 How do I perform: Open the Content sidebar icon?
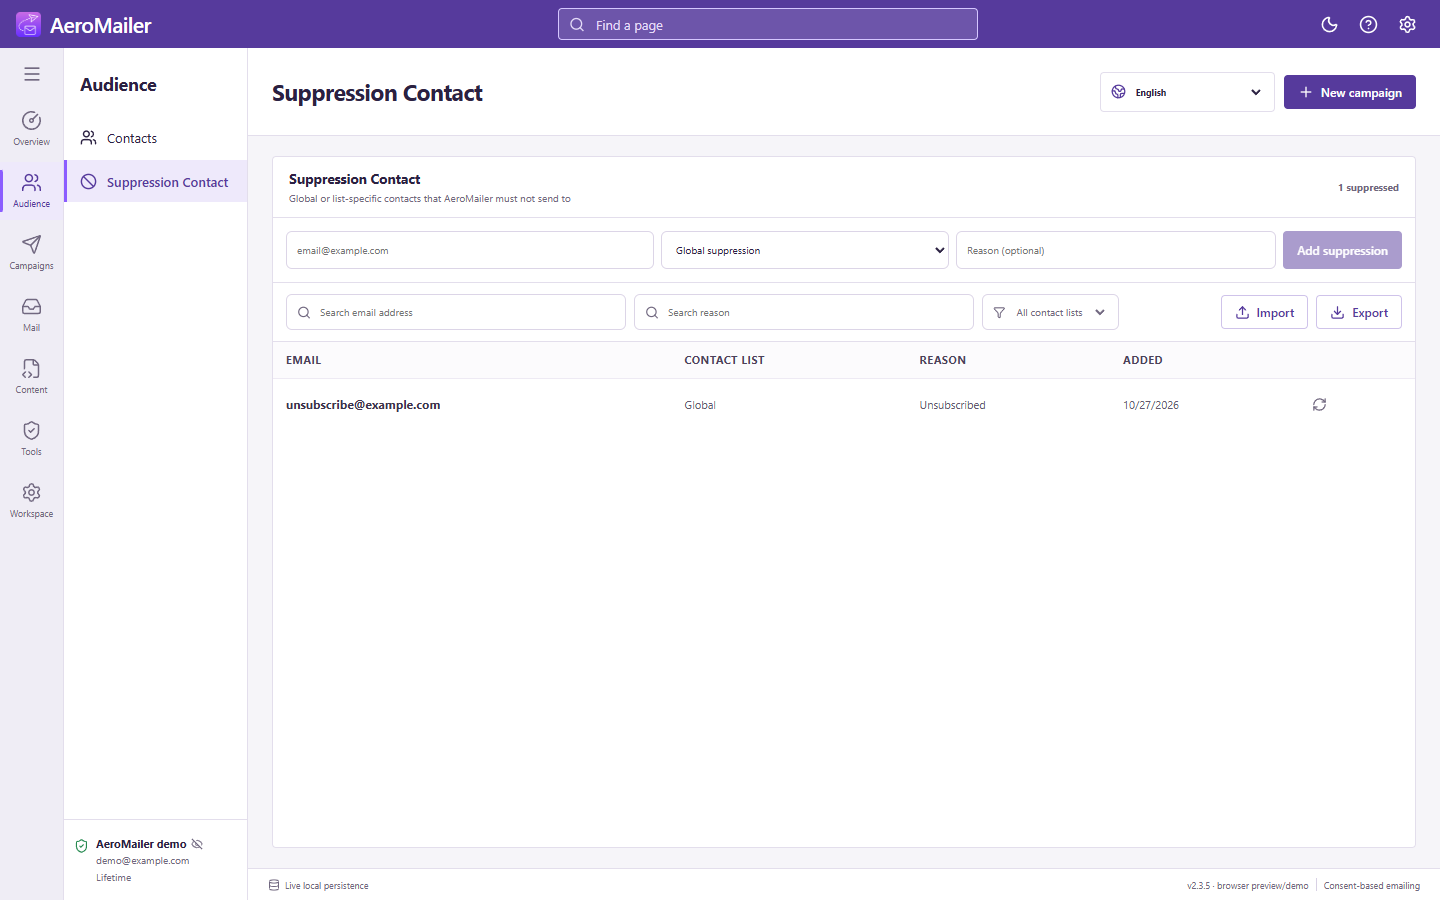click(32, 376)
